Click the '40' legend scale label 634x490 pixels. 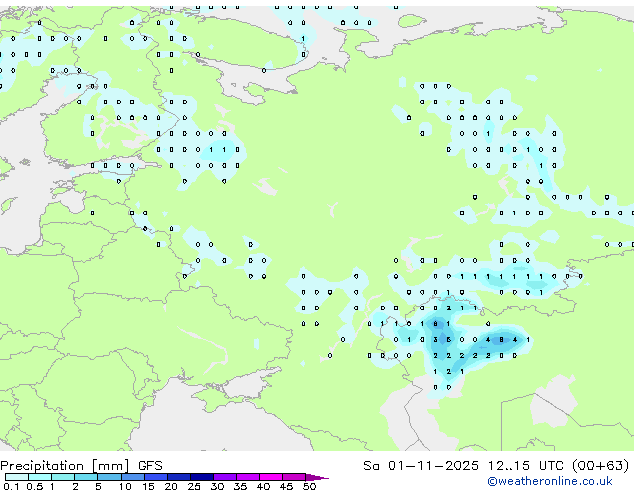[263, 486]
